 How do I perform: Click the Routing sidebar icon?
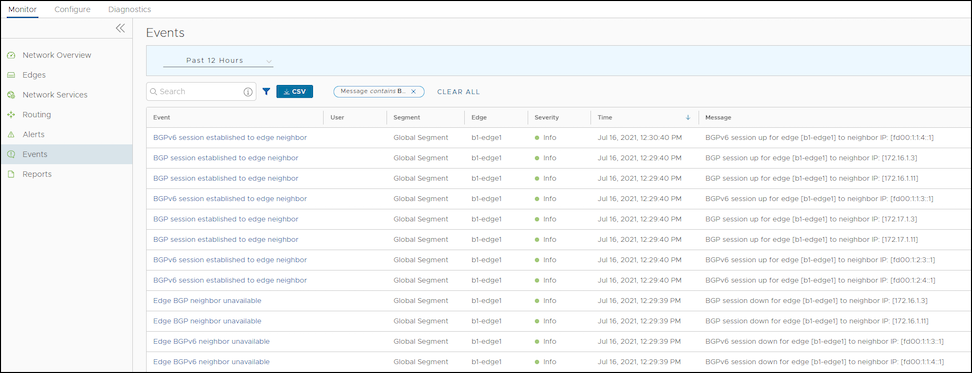(x=11, y=115)
